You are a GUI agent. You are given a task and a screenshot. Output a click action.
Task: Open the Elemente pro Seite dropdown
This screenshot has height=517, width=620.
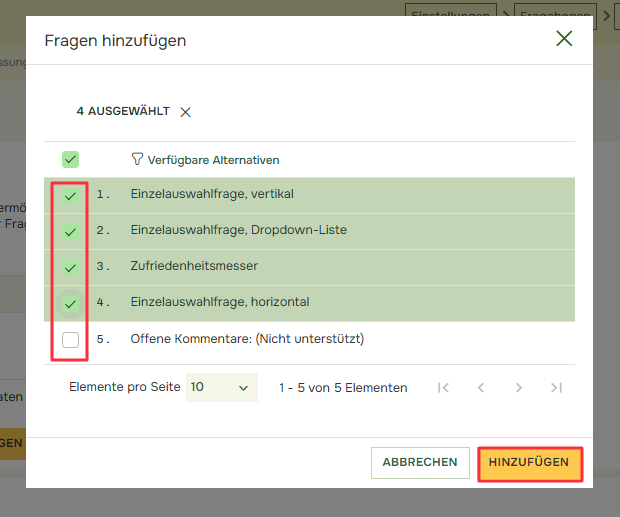tap(221, 387)
